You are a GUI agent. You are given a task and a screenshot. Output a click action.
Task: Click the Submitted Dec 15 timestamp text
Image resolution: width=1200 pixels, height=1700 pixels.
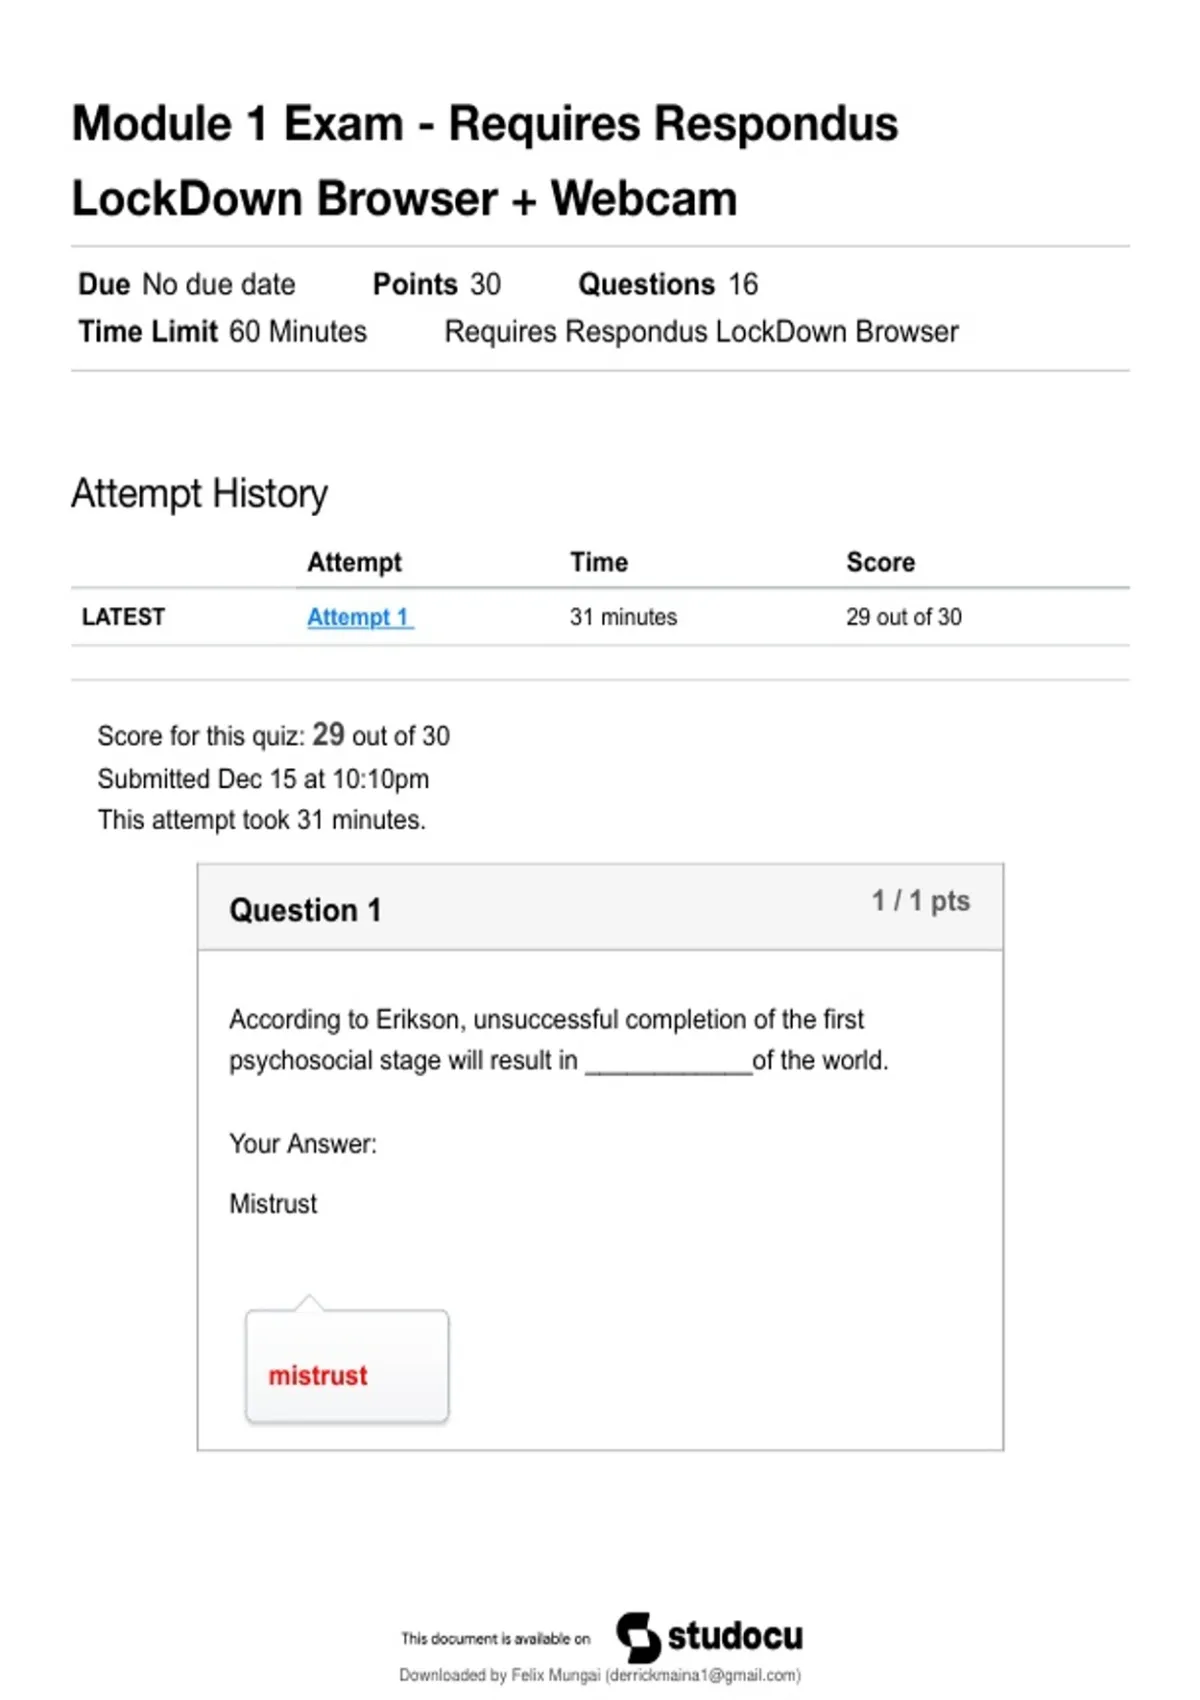(263, 779)
